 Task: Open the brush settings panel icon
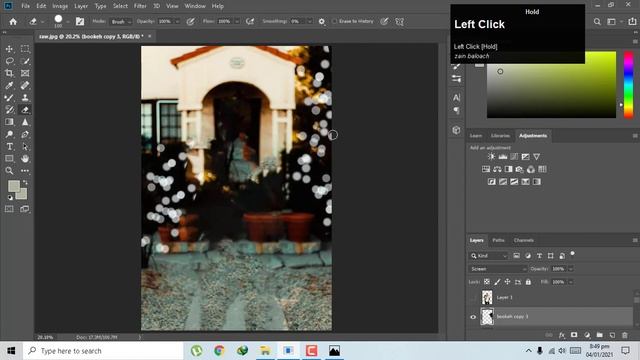[80, 22]
